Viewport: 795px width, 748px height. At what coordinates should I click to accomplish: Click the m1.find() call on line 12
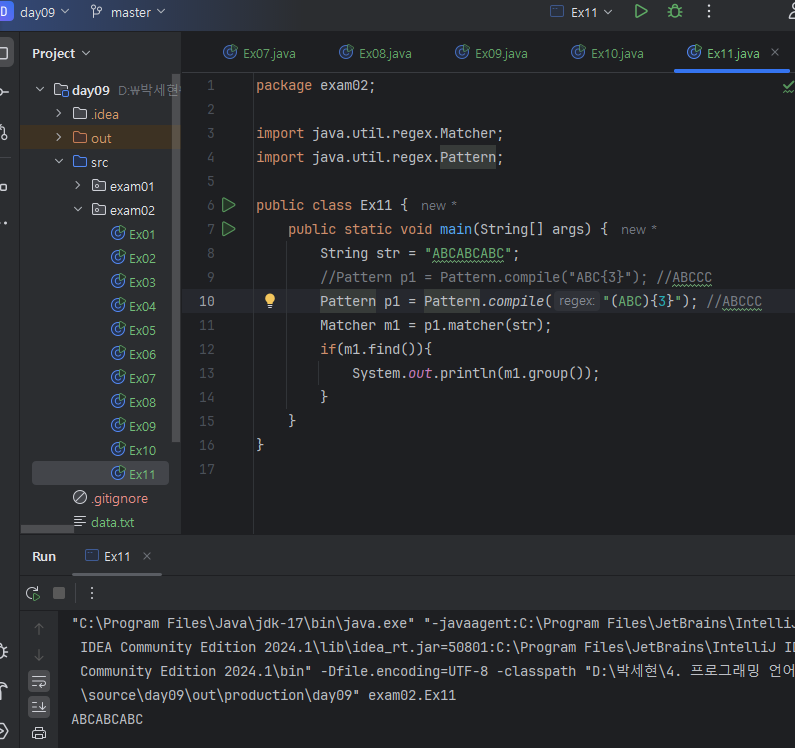click(379, 349)
